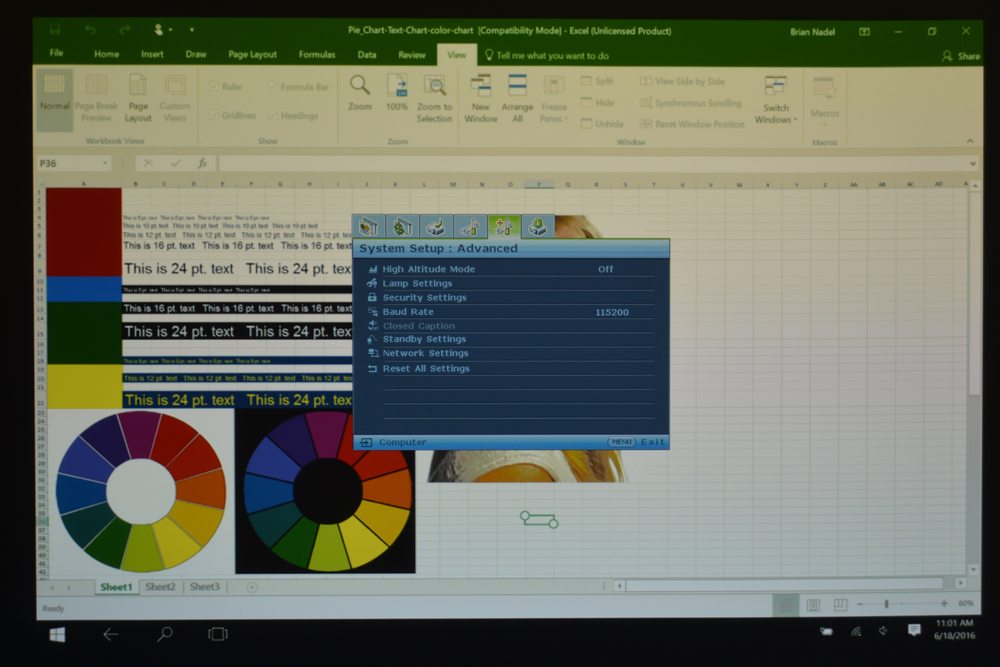This screenshot has width=1000, height=667.
Task: Click the Hide window command
Action: 598,103
